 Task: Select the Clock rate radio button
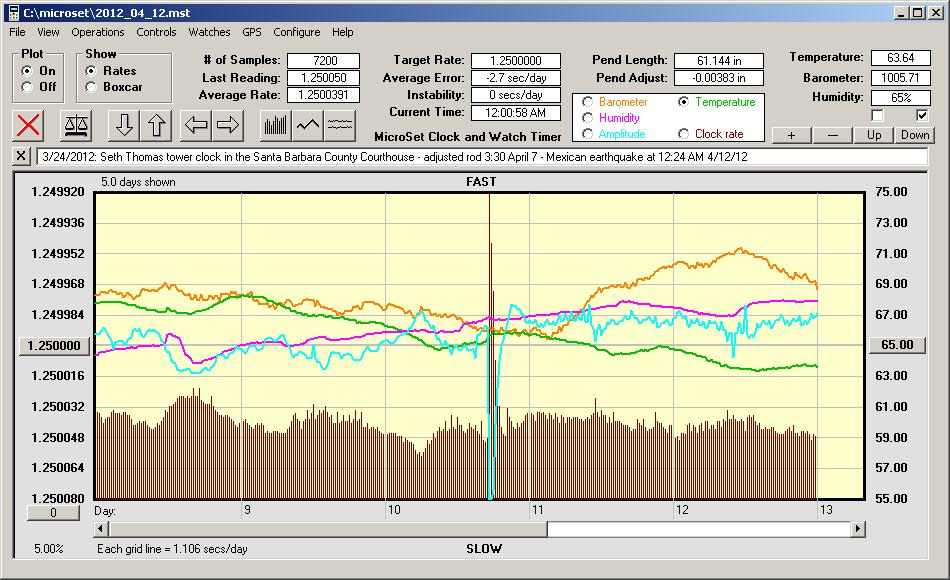coord(683,134)
